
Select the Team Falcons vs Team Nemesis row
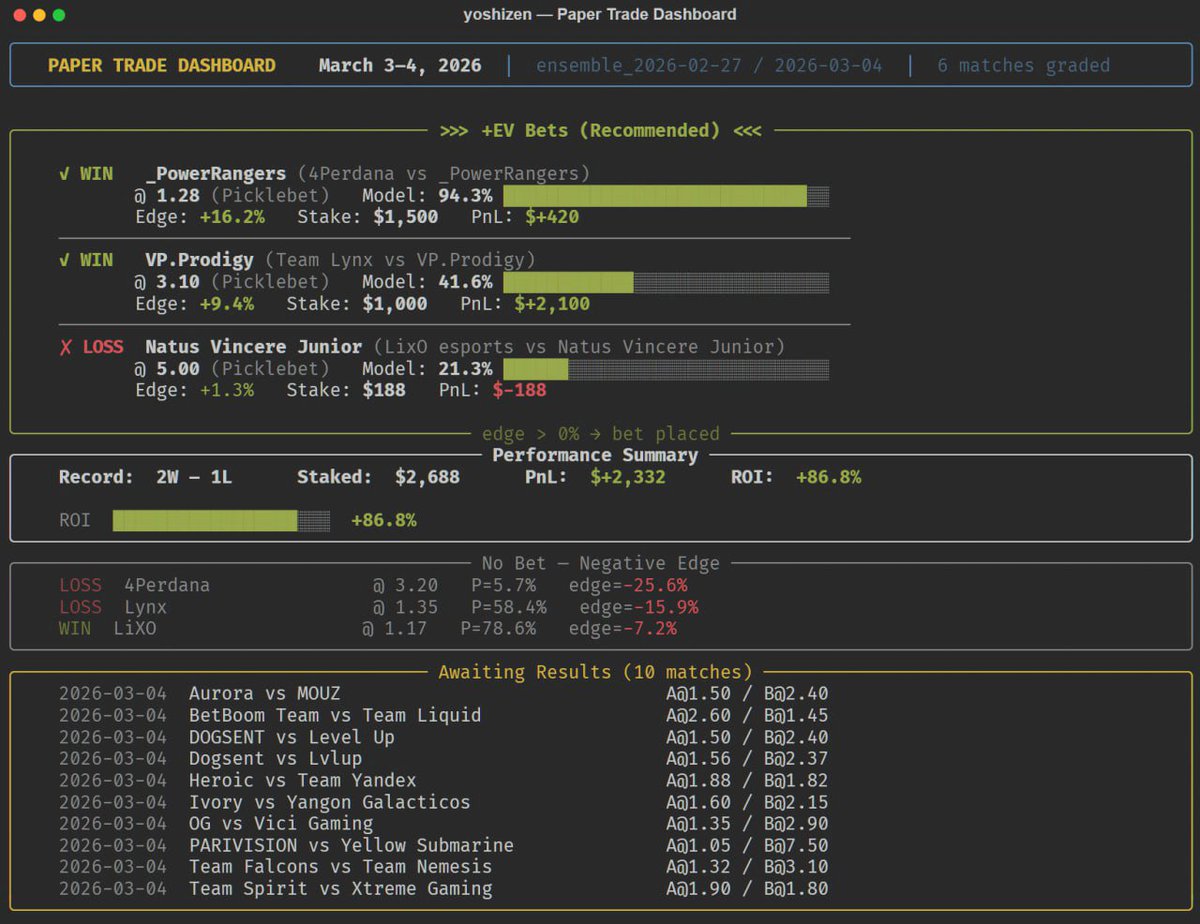443,866
